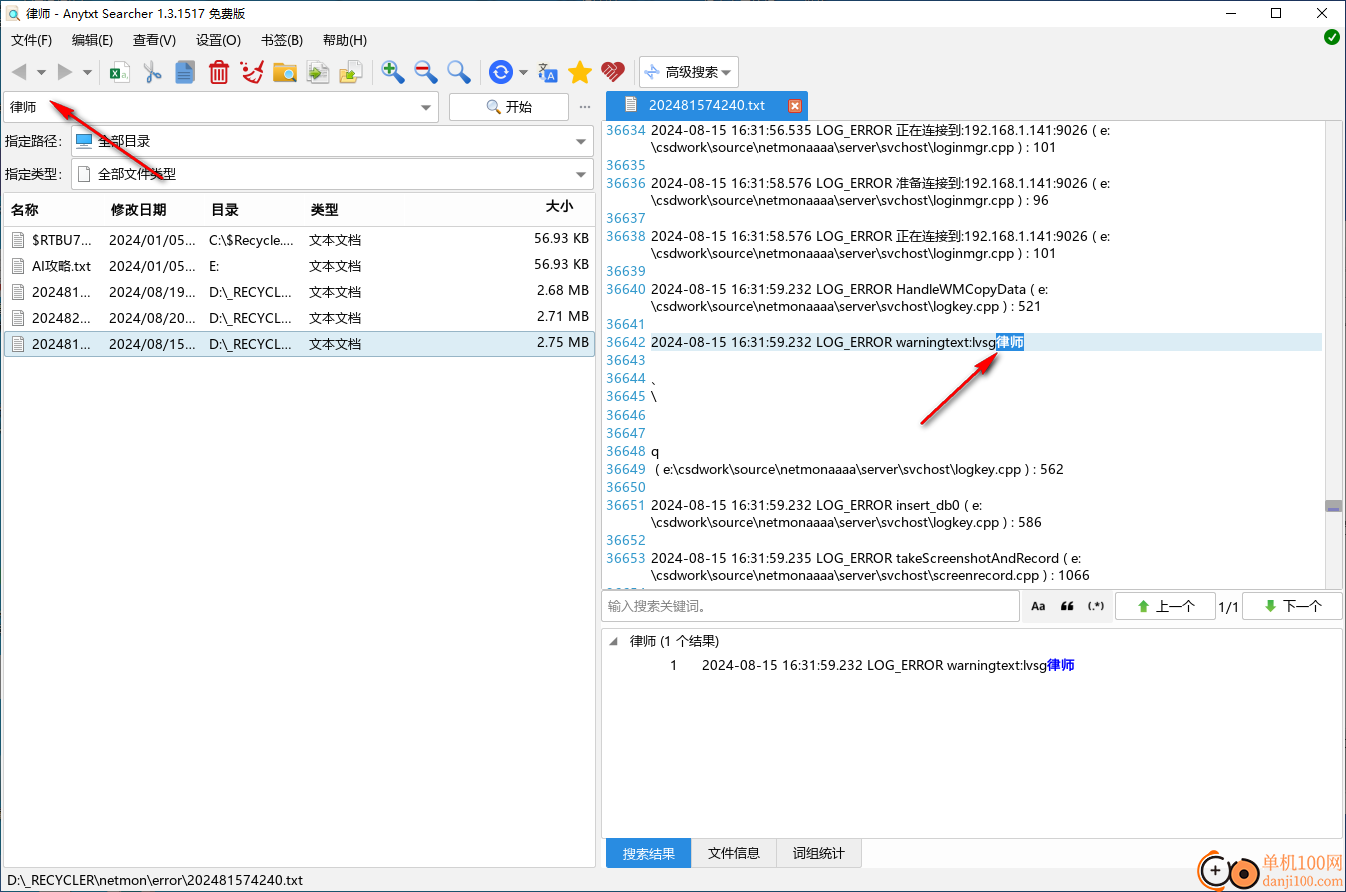Click the red trash delete icon

point(219,72)
